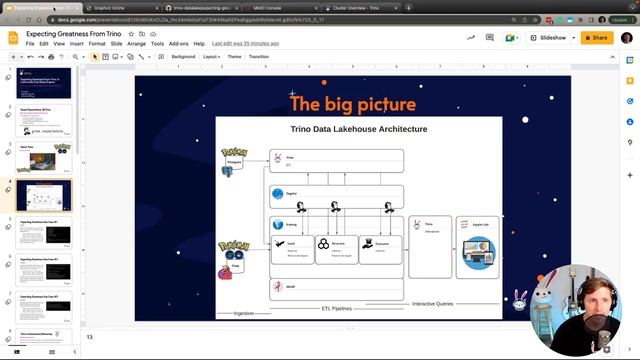640x360 pixels.
Task: Expand the new slide layout dropdown arrow
Action: click(22, 57)
